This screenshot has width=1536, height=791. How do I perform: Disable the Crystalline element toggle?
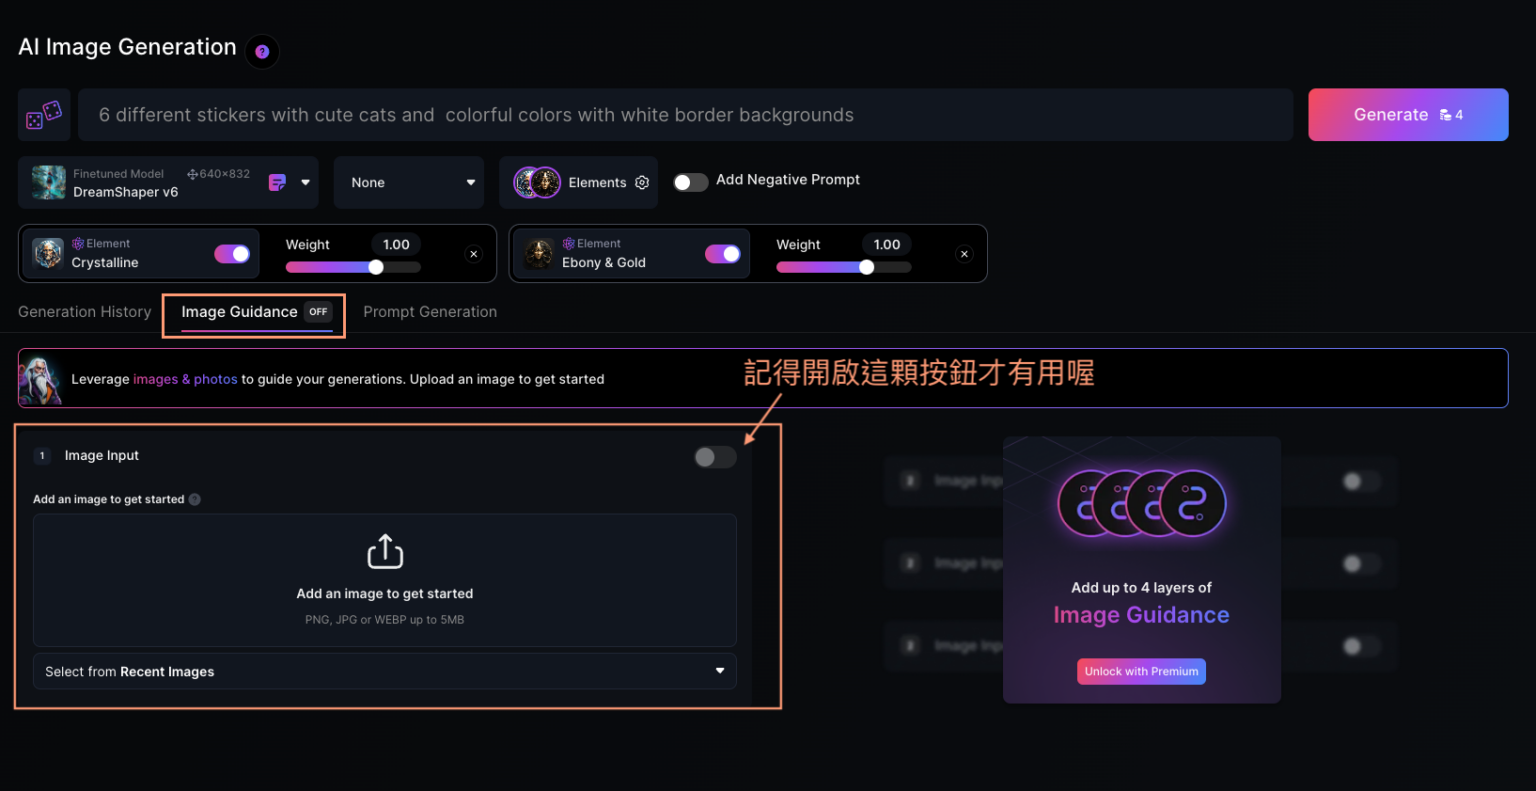coord(232,254)
